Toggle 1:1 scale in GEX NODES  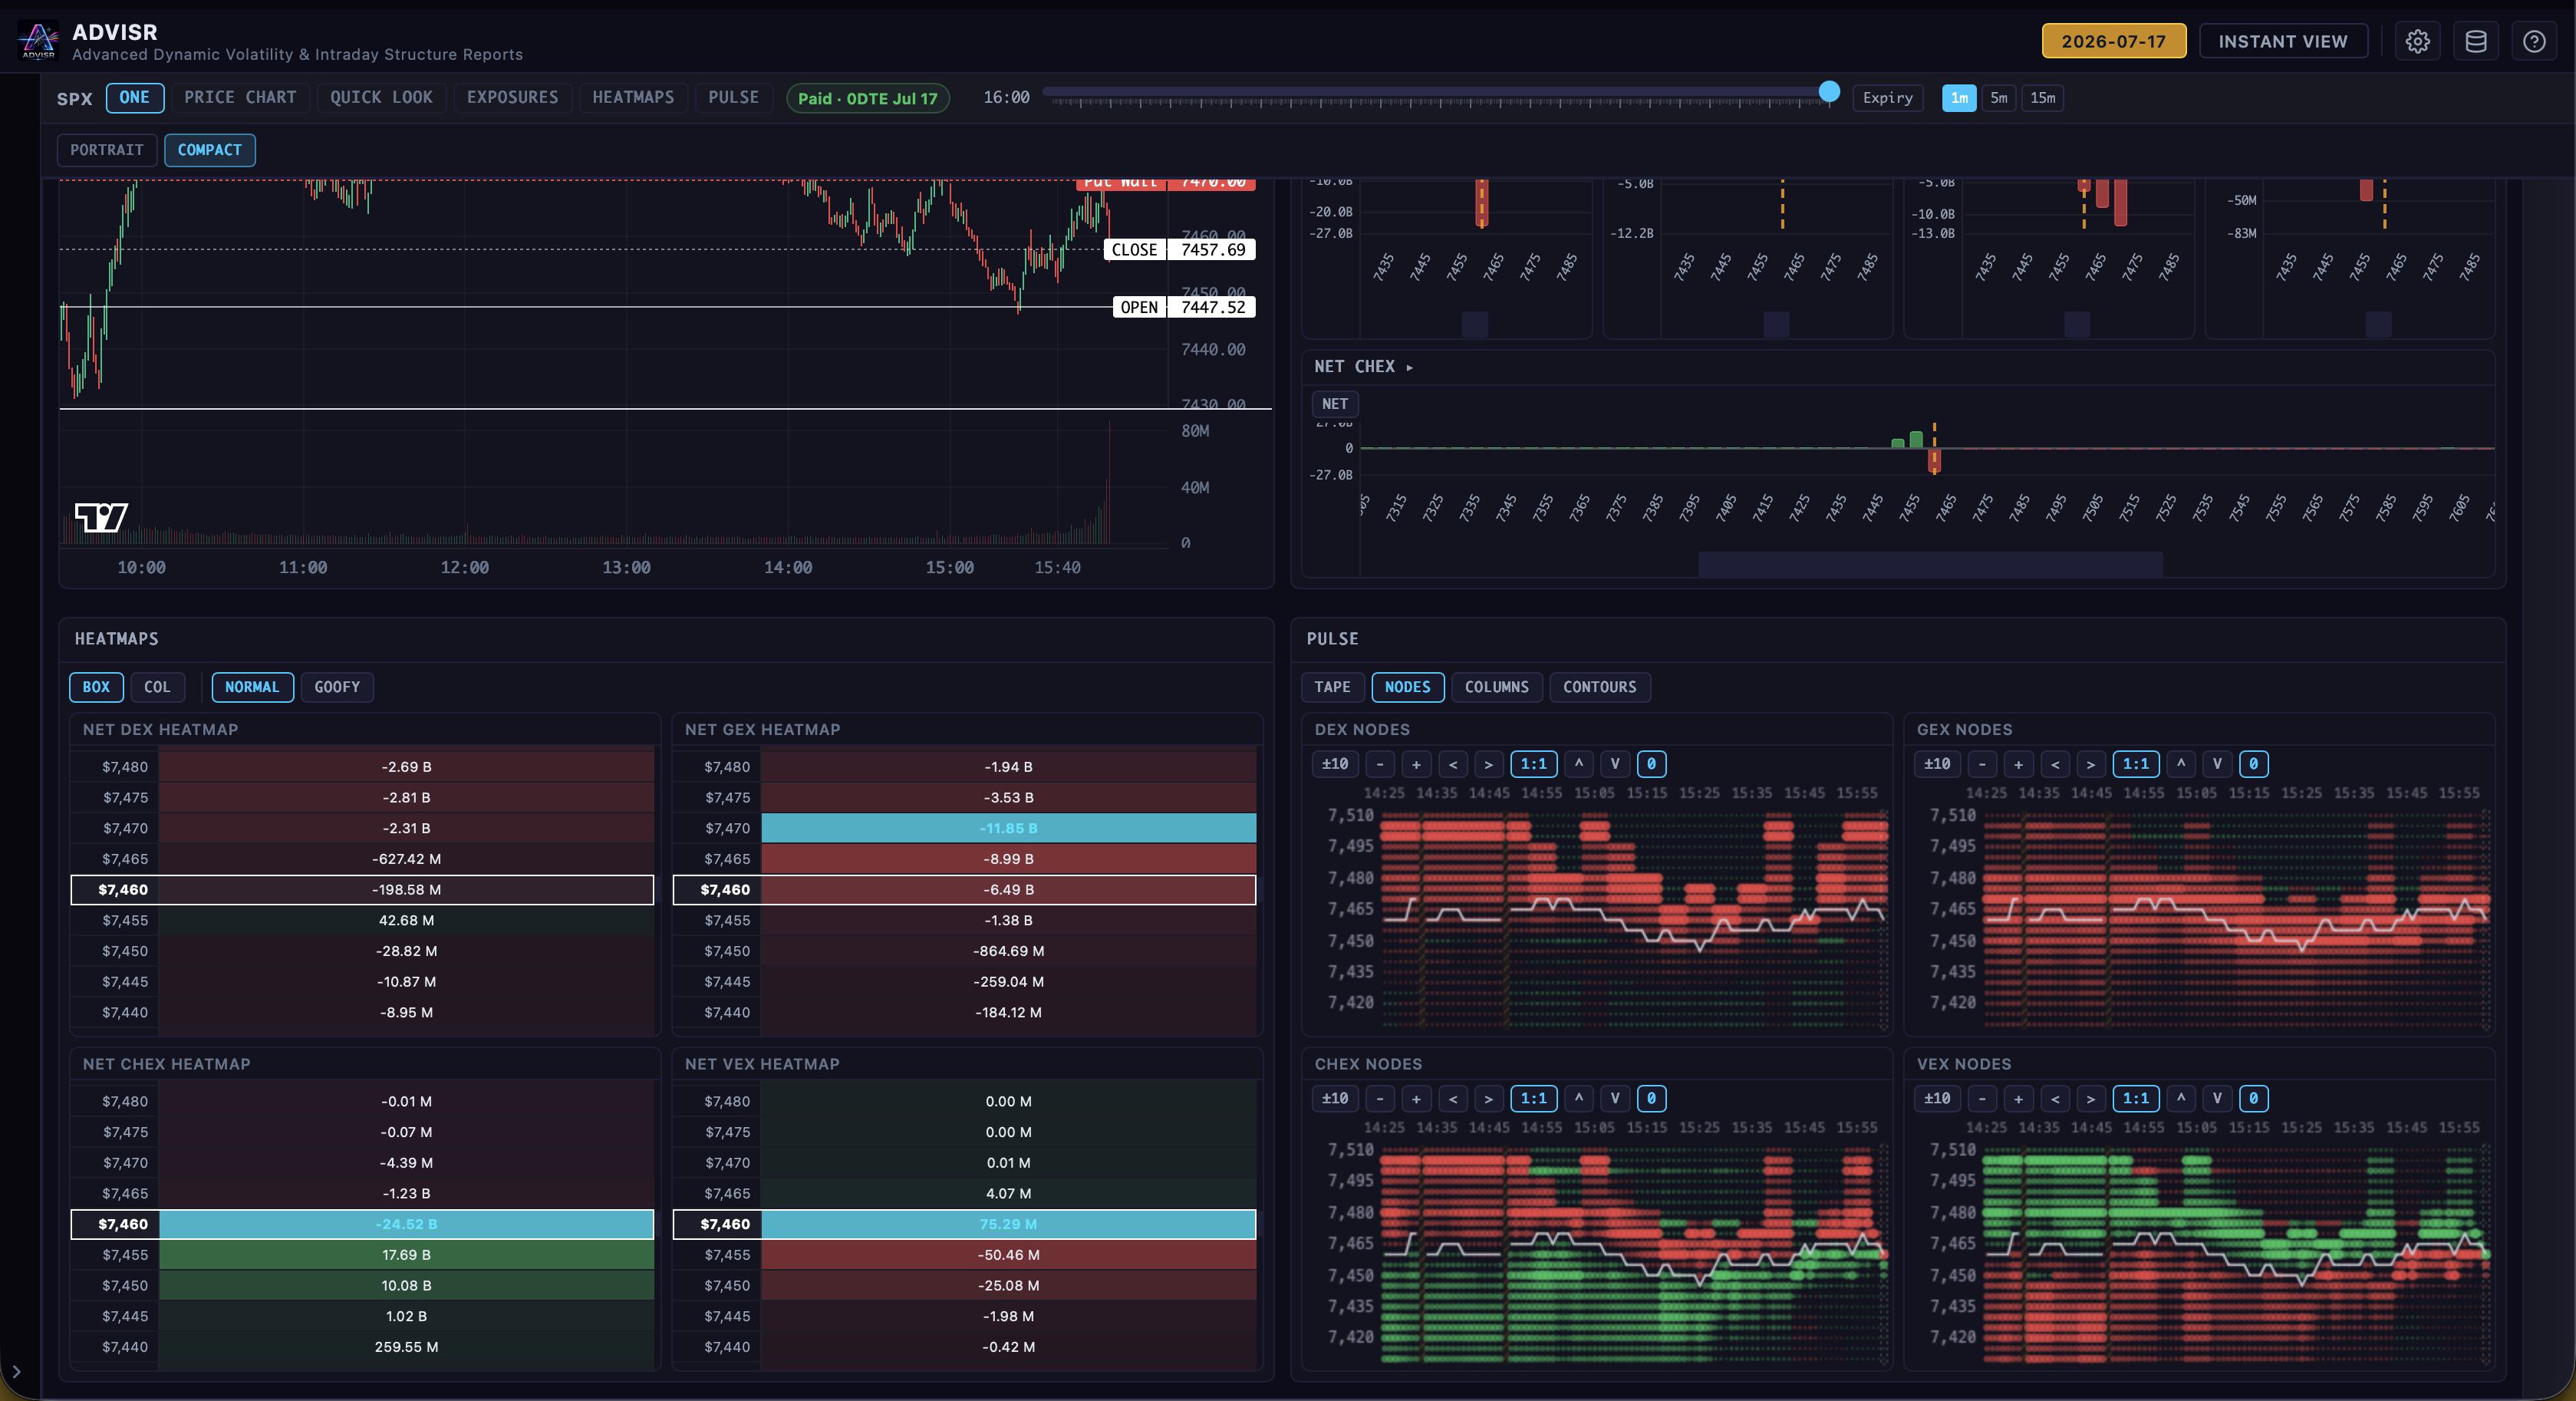[2136, 764]
